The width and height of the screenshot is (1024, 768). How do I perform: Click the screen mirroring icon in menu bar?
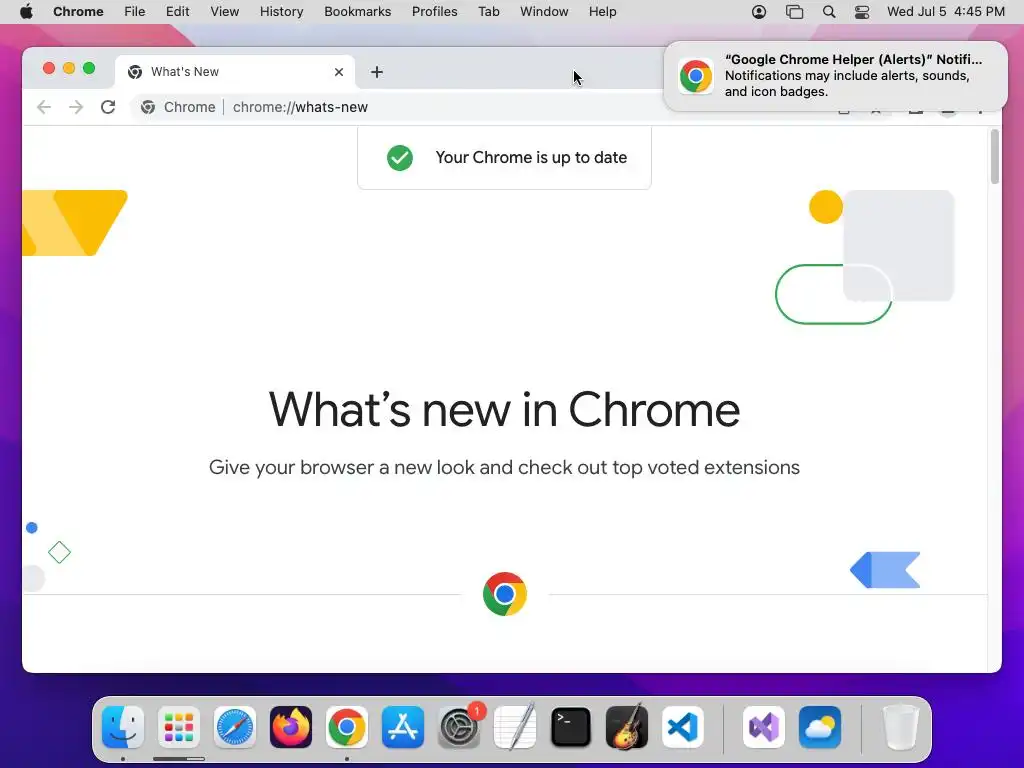(x=794, y=12)
